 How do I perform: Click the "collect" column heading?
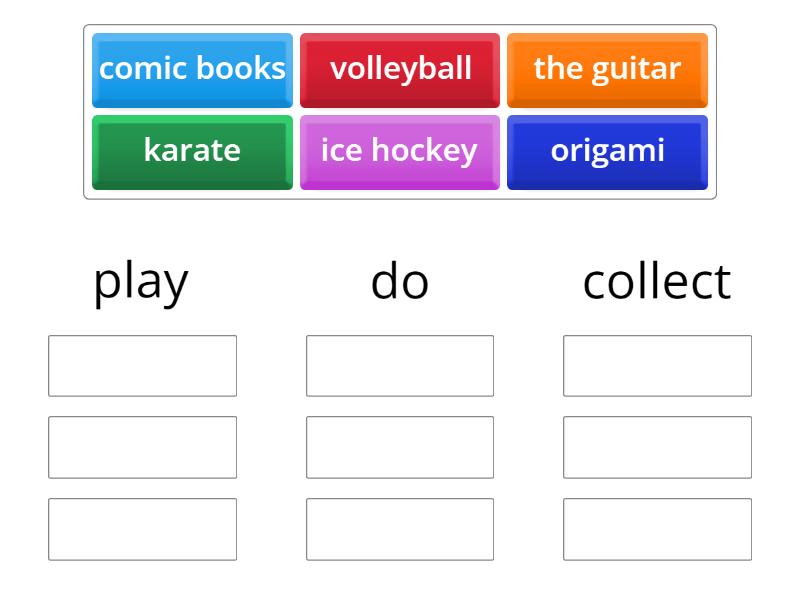click(x=657, y=281)
